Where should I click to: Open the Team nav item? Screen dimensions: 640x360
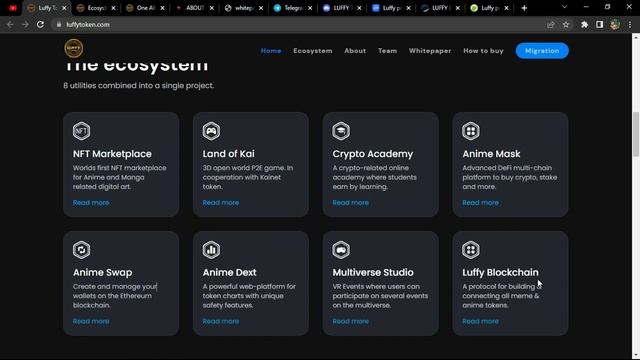pyautogui.click(x=387, y=51)
